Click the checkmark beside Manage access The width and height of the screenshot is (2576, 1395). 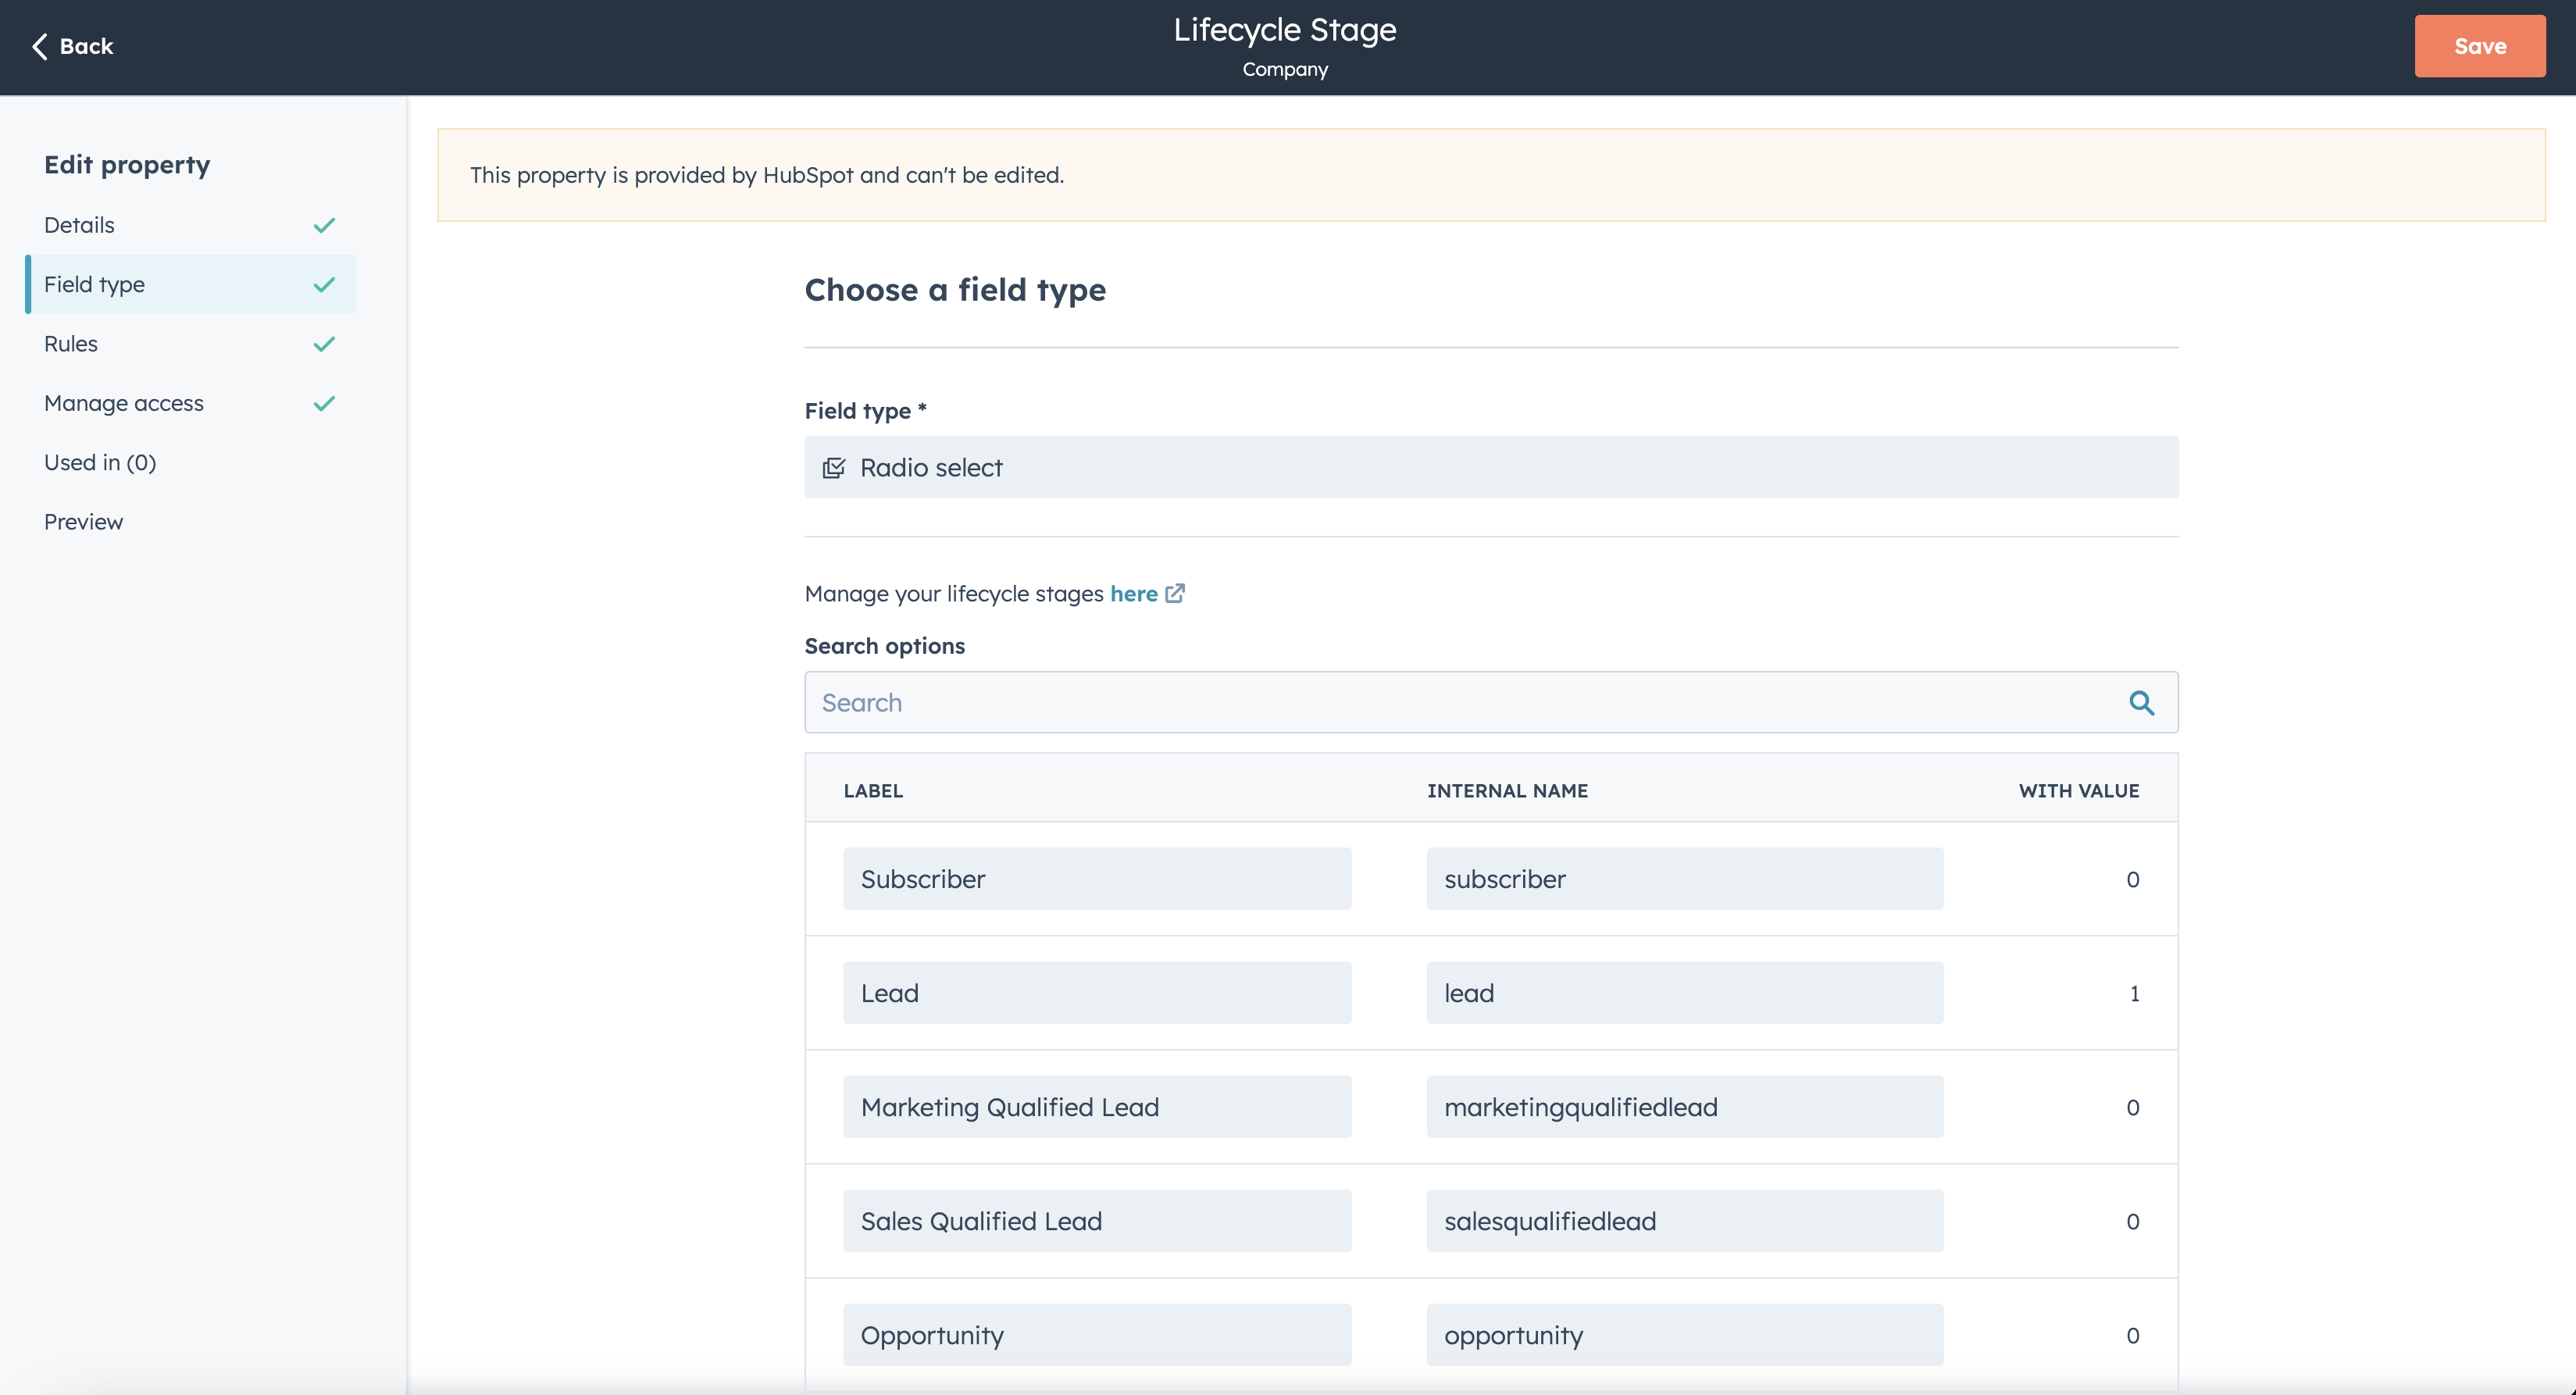(324, 403)
